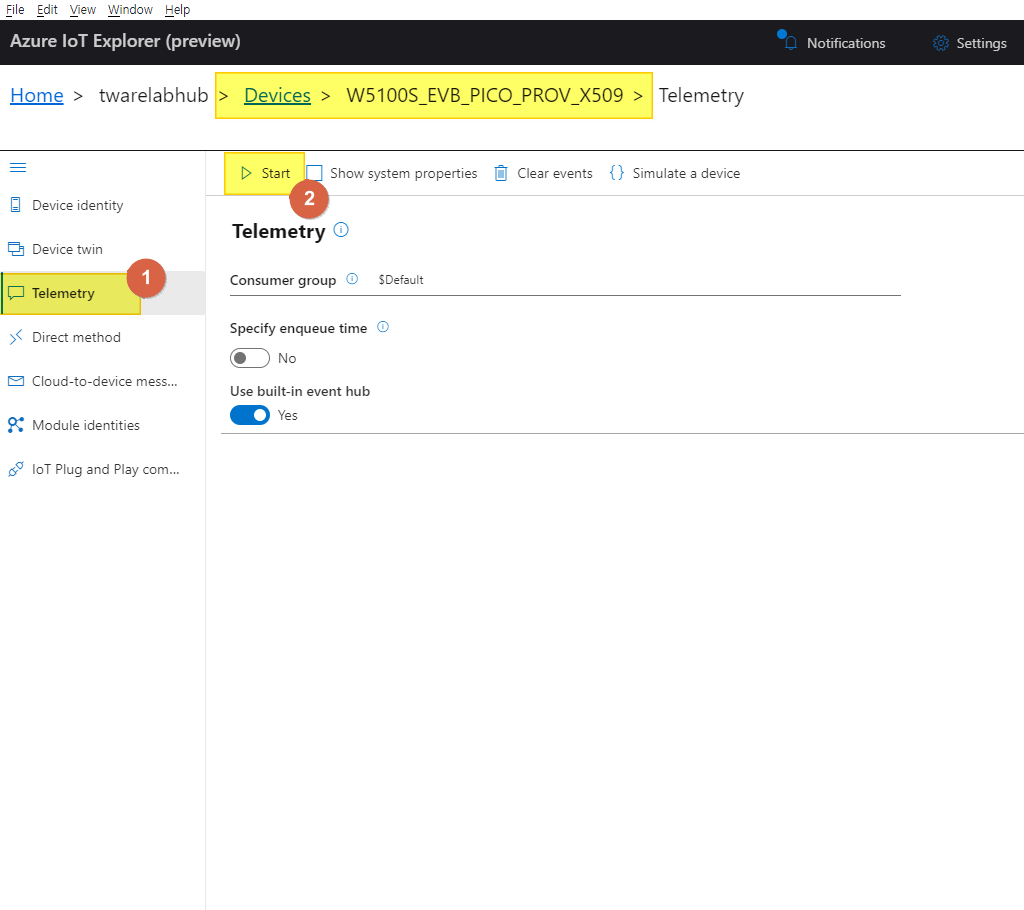The height and width of the screenshot is (910, 1024).
Task: Navigate to the Devices breadcrumb link
Action: [x=277, y=95]
